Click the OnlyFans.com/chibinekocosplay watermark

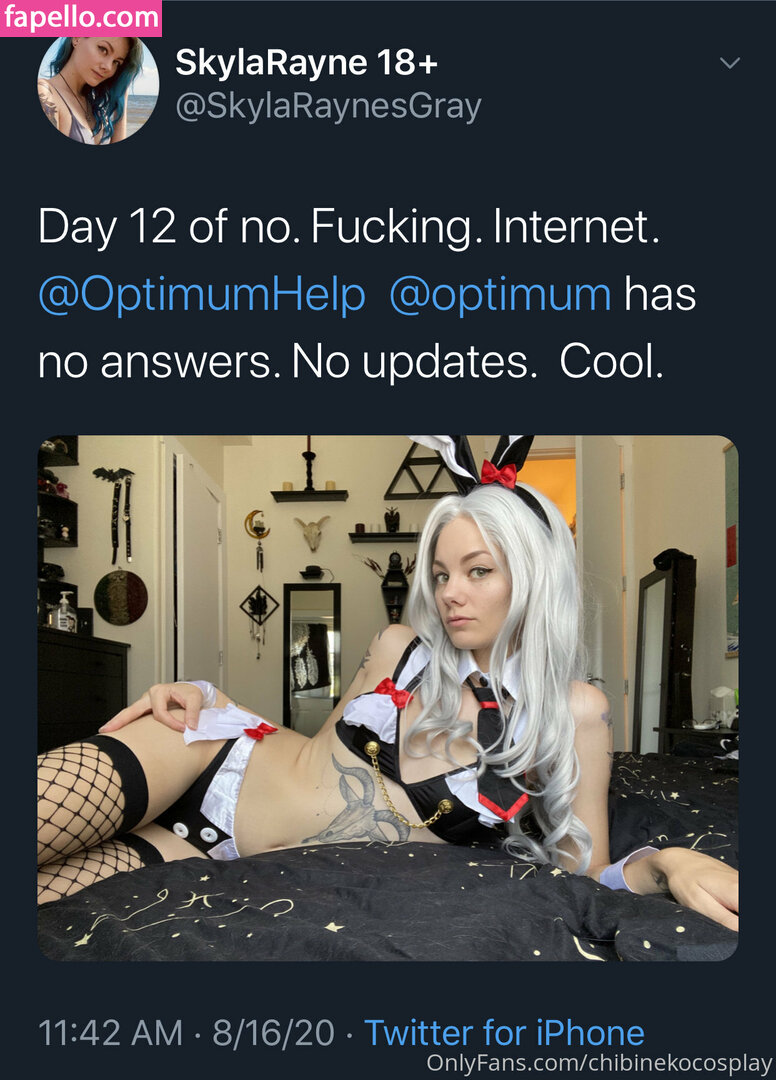[599, 1063]
